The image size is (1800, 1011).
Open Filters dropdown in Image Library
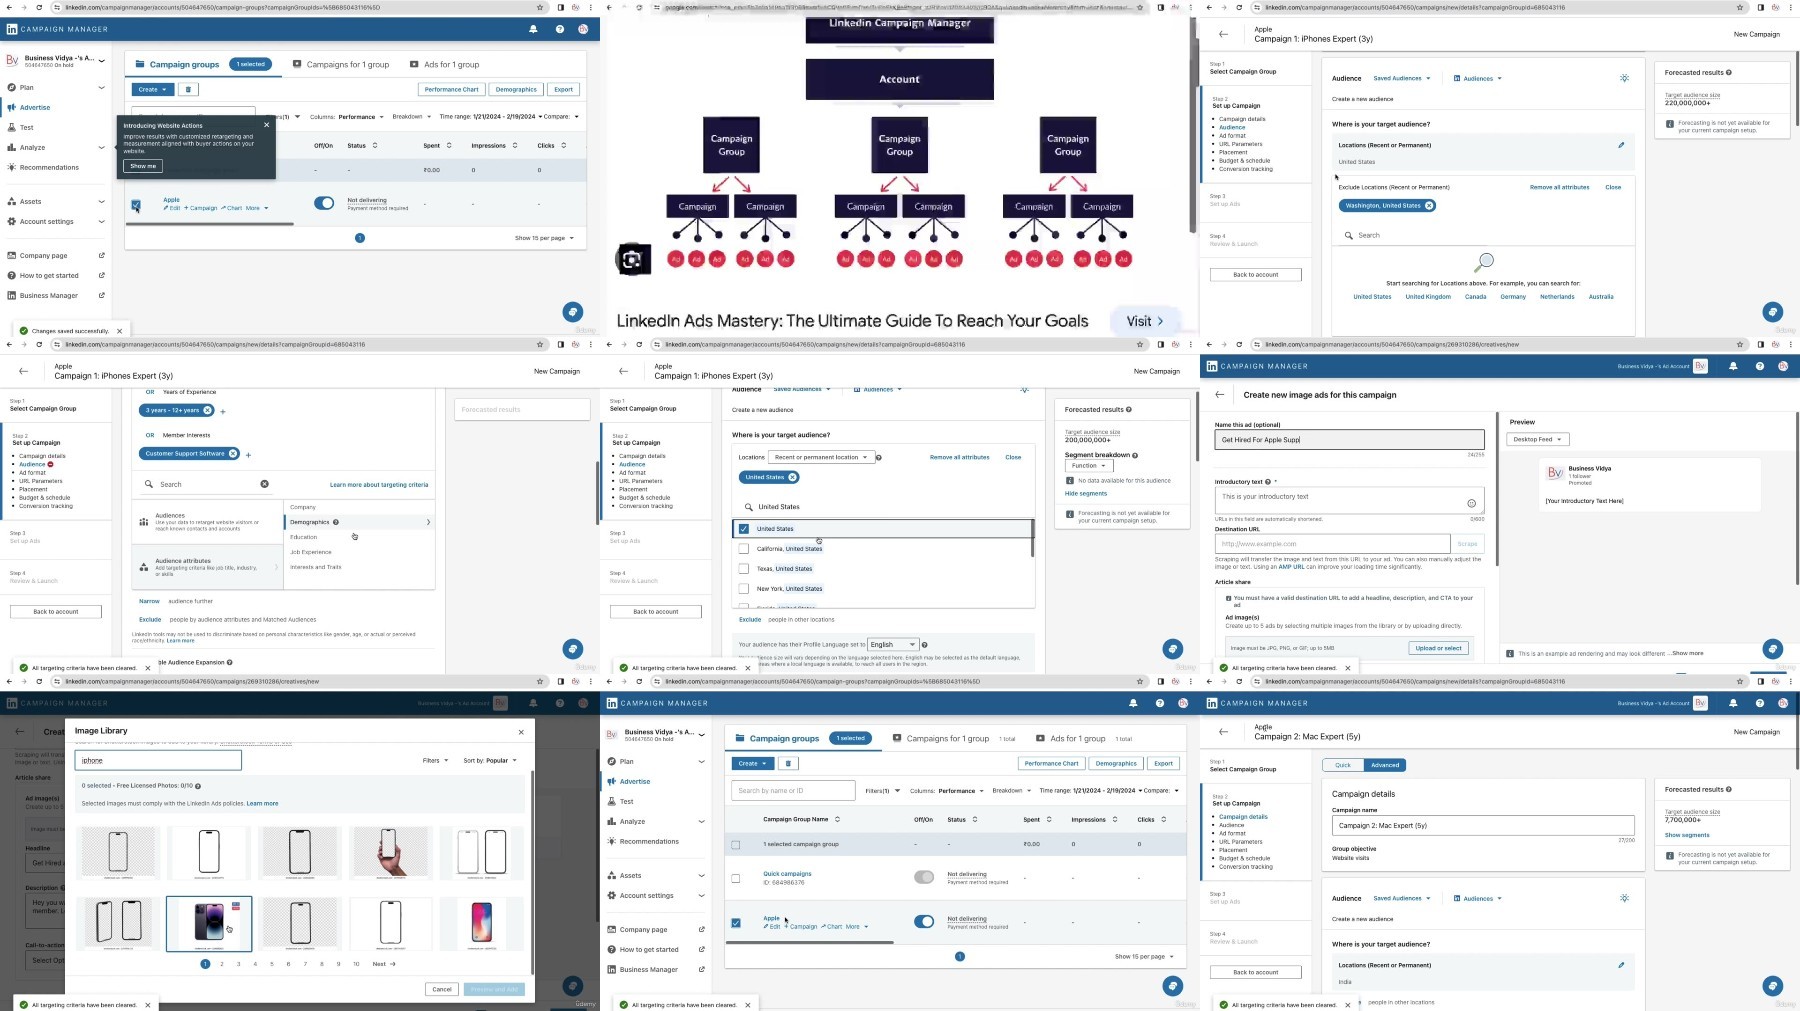(435, 761)
